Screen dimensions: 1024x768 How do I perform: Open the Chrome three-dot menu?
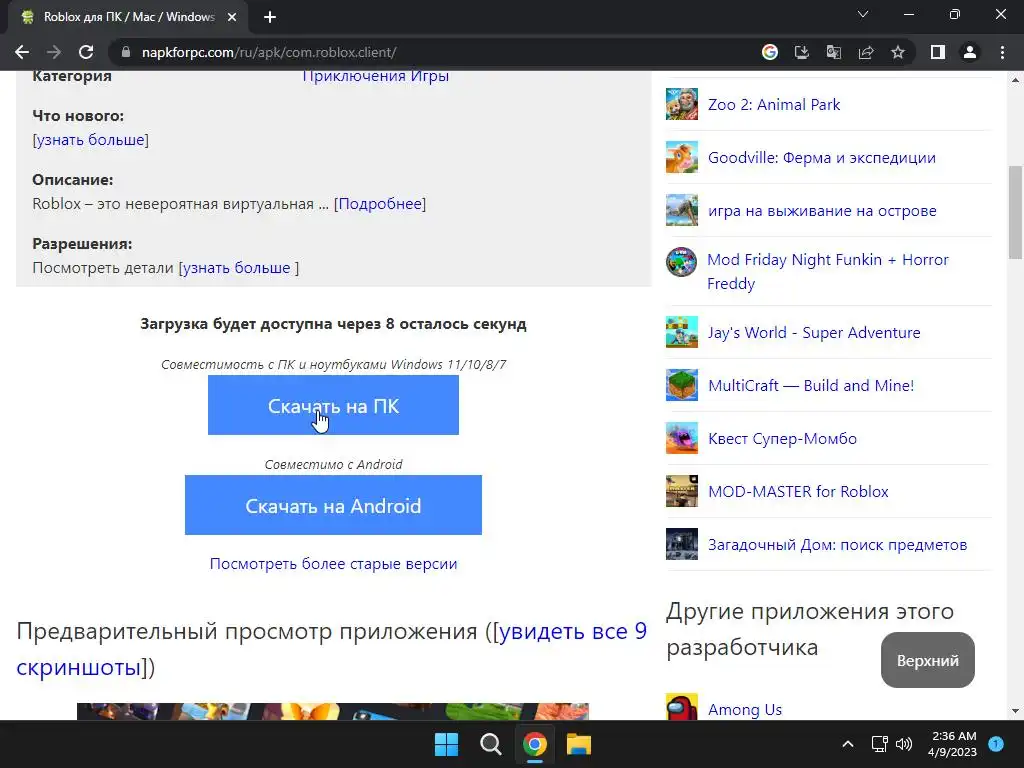pos(1002,52)
